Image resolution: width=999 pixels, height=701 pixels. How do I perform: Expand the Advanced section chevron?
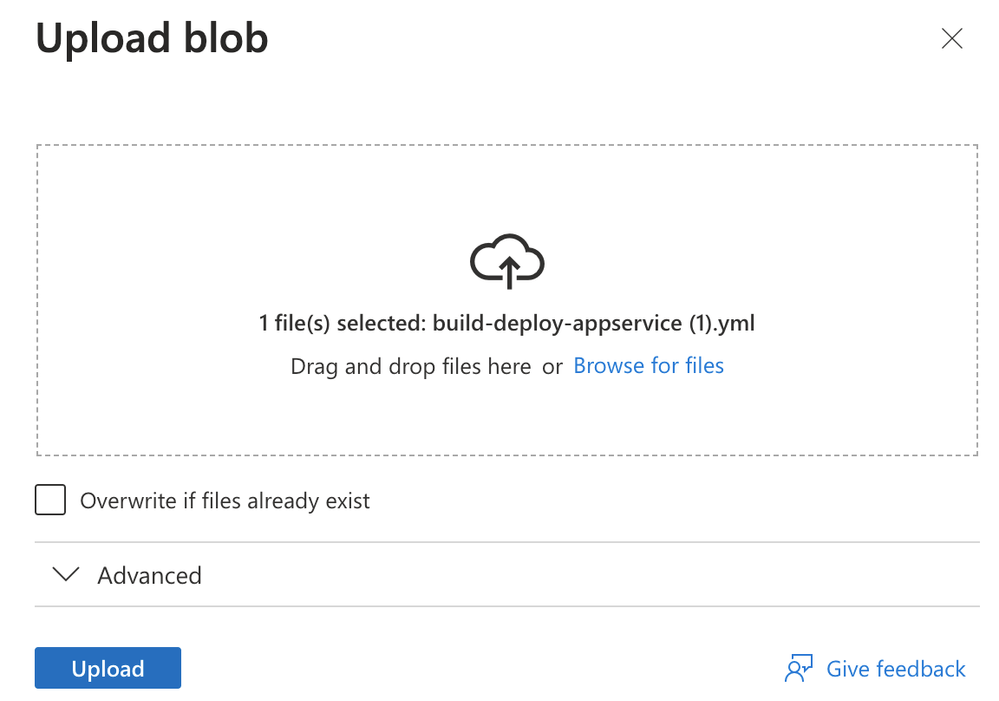click(66, 575)
